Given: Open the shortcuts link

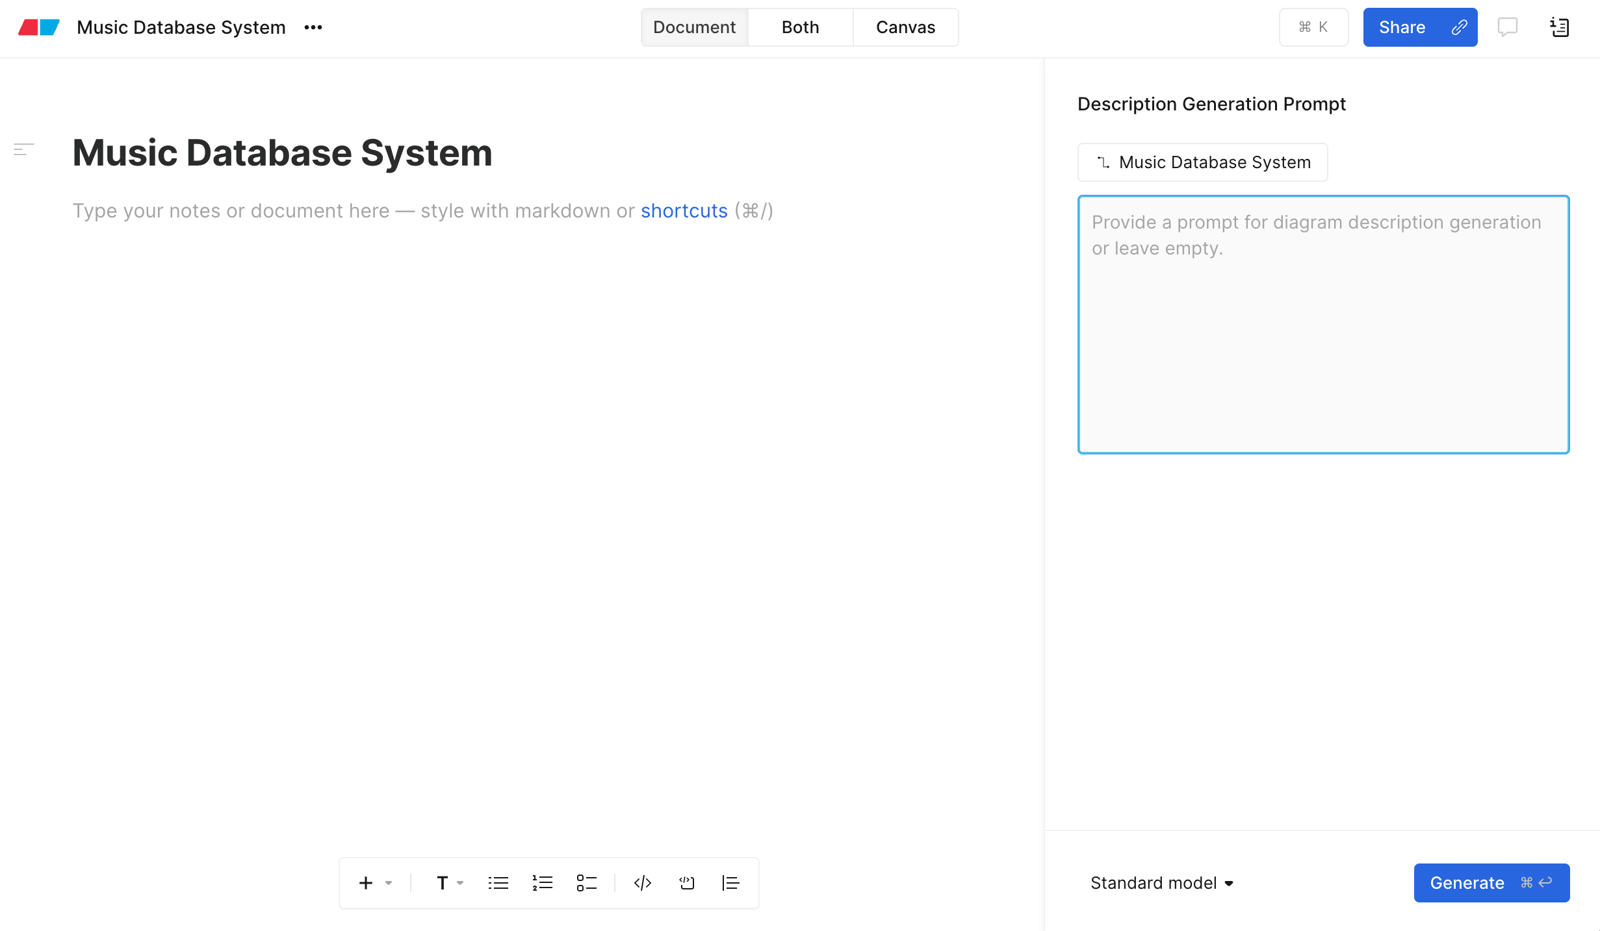Looking at the screenshot, I should [684, 211].
